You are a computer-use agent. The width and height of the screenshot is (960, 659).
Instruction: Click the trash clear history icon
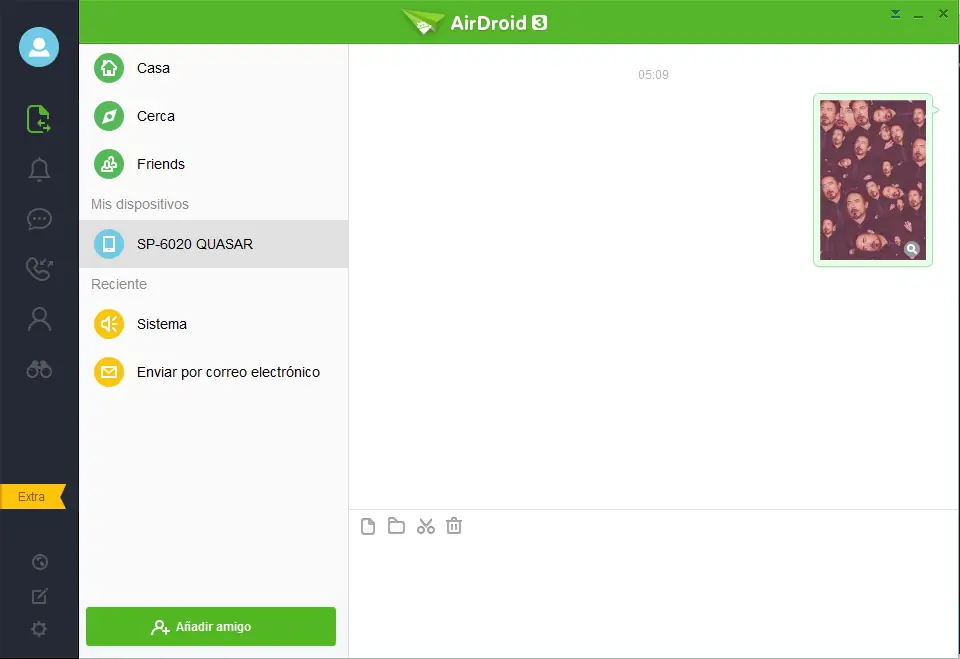pyautogui.click(x=454, y=525)
